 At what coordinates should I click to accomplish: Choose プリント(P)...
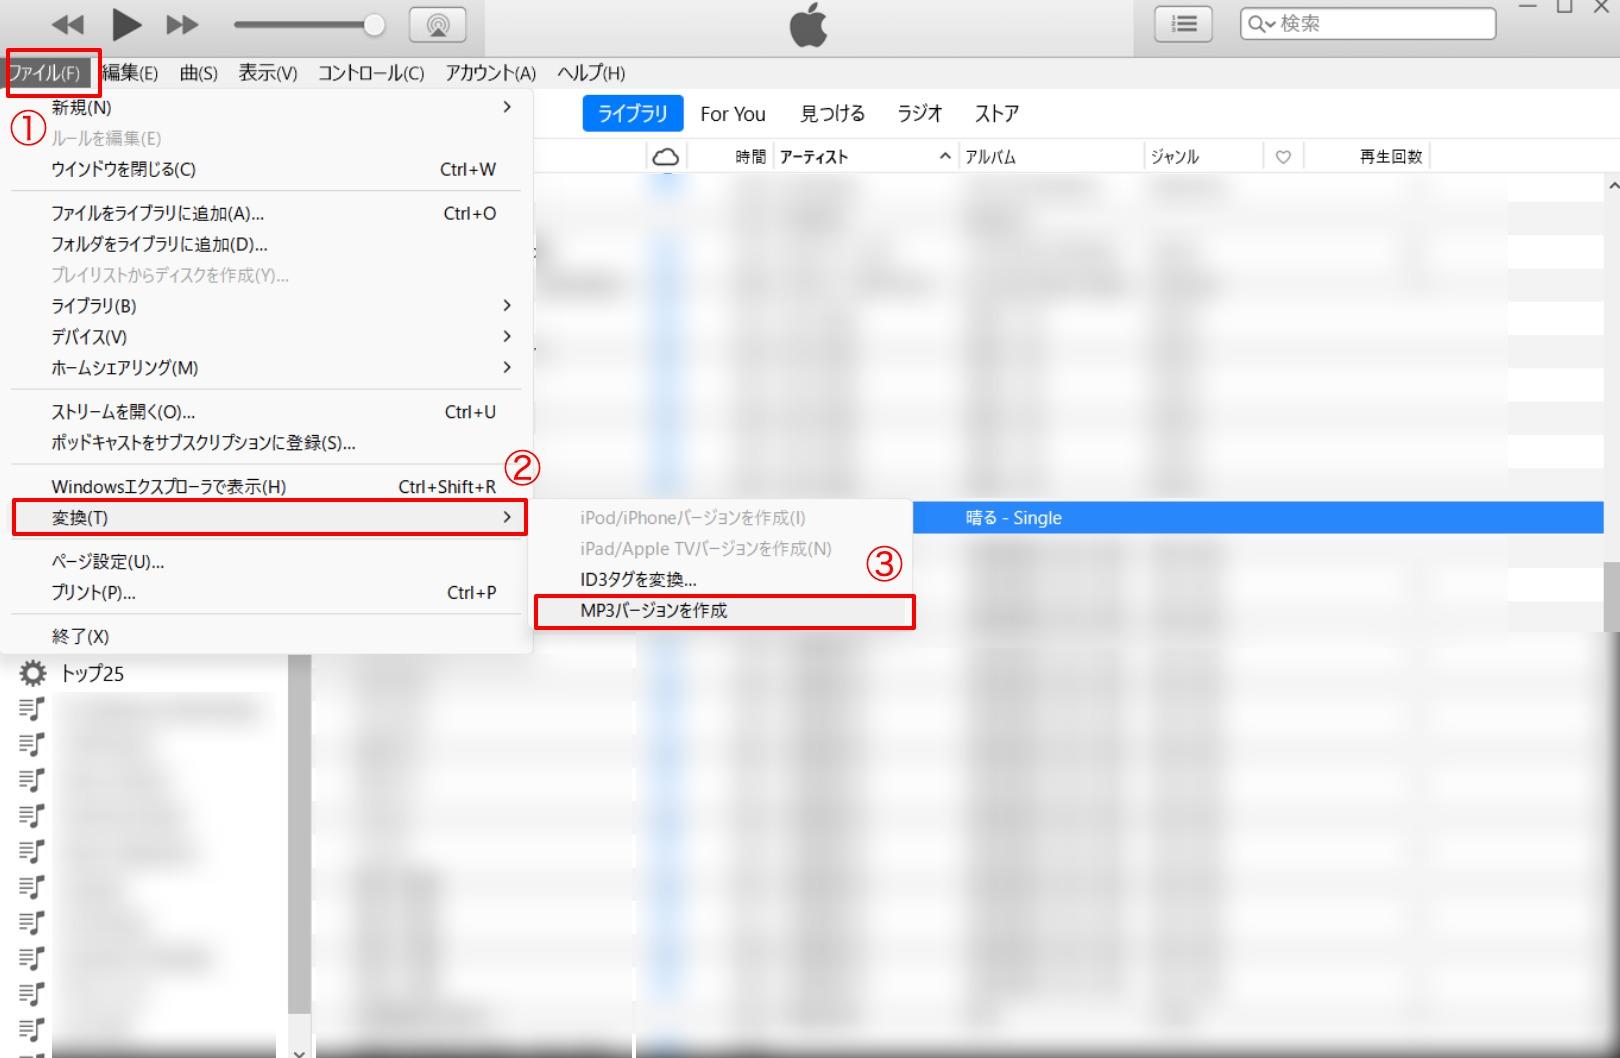(268, 592)
